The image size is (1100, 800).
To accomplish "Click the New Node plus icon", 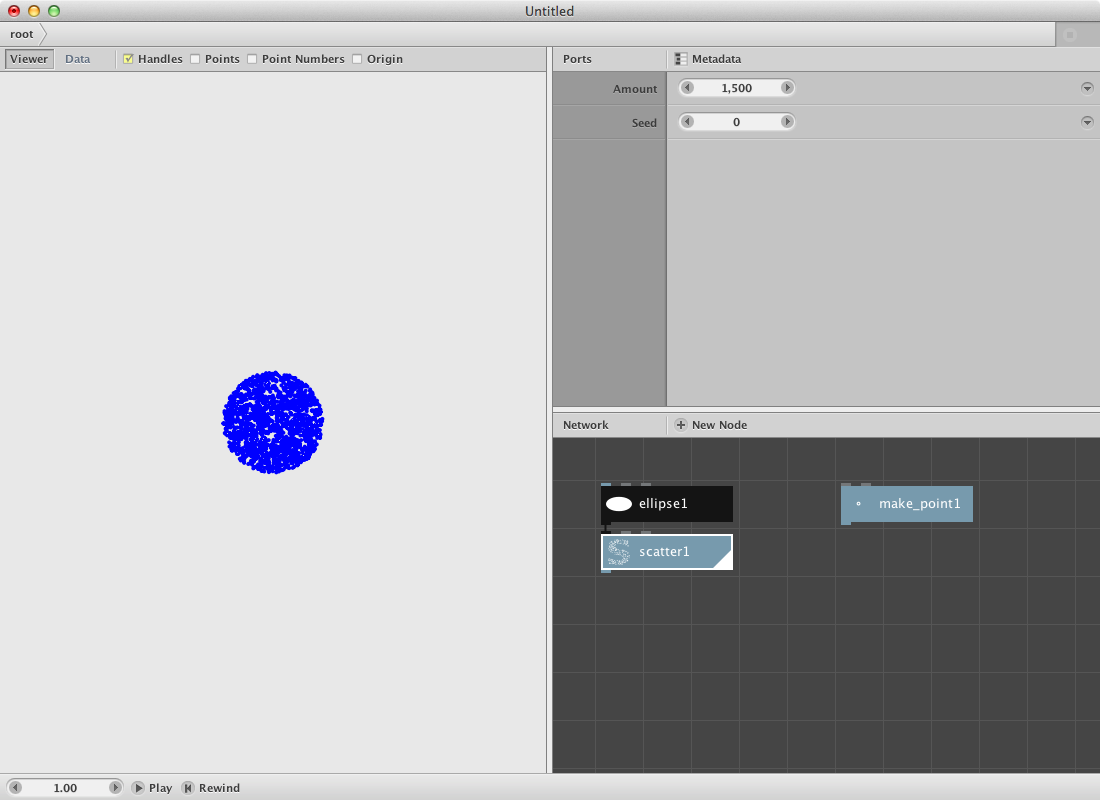I will 681,425.
